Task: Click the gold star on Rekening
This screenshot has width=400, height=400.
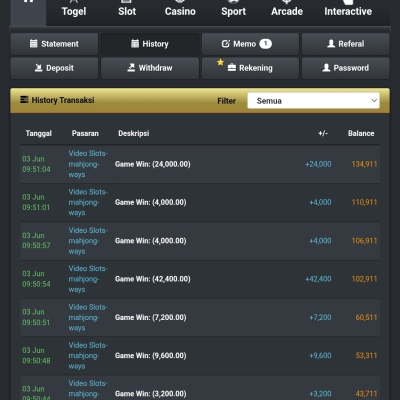Action: pyautogui.click(x=220, y=62)
